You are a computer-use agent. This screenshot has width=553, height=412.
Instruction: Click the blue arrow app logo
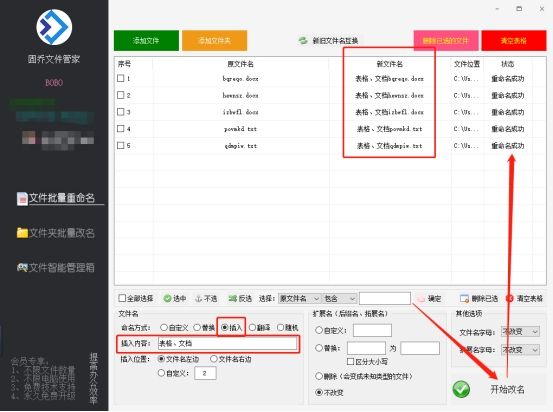coord(54,27)
